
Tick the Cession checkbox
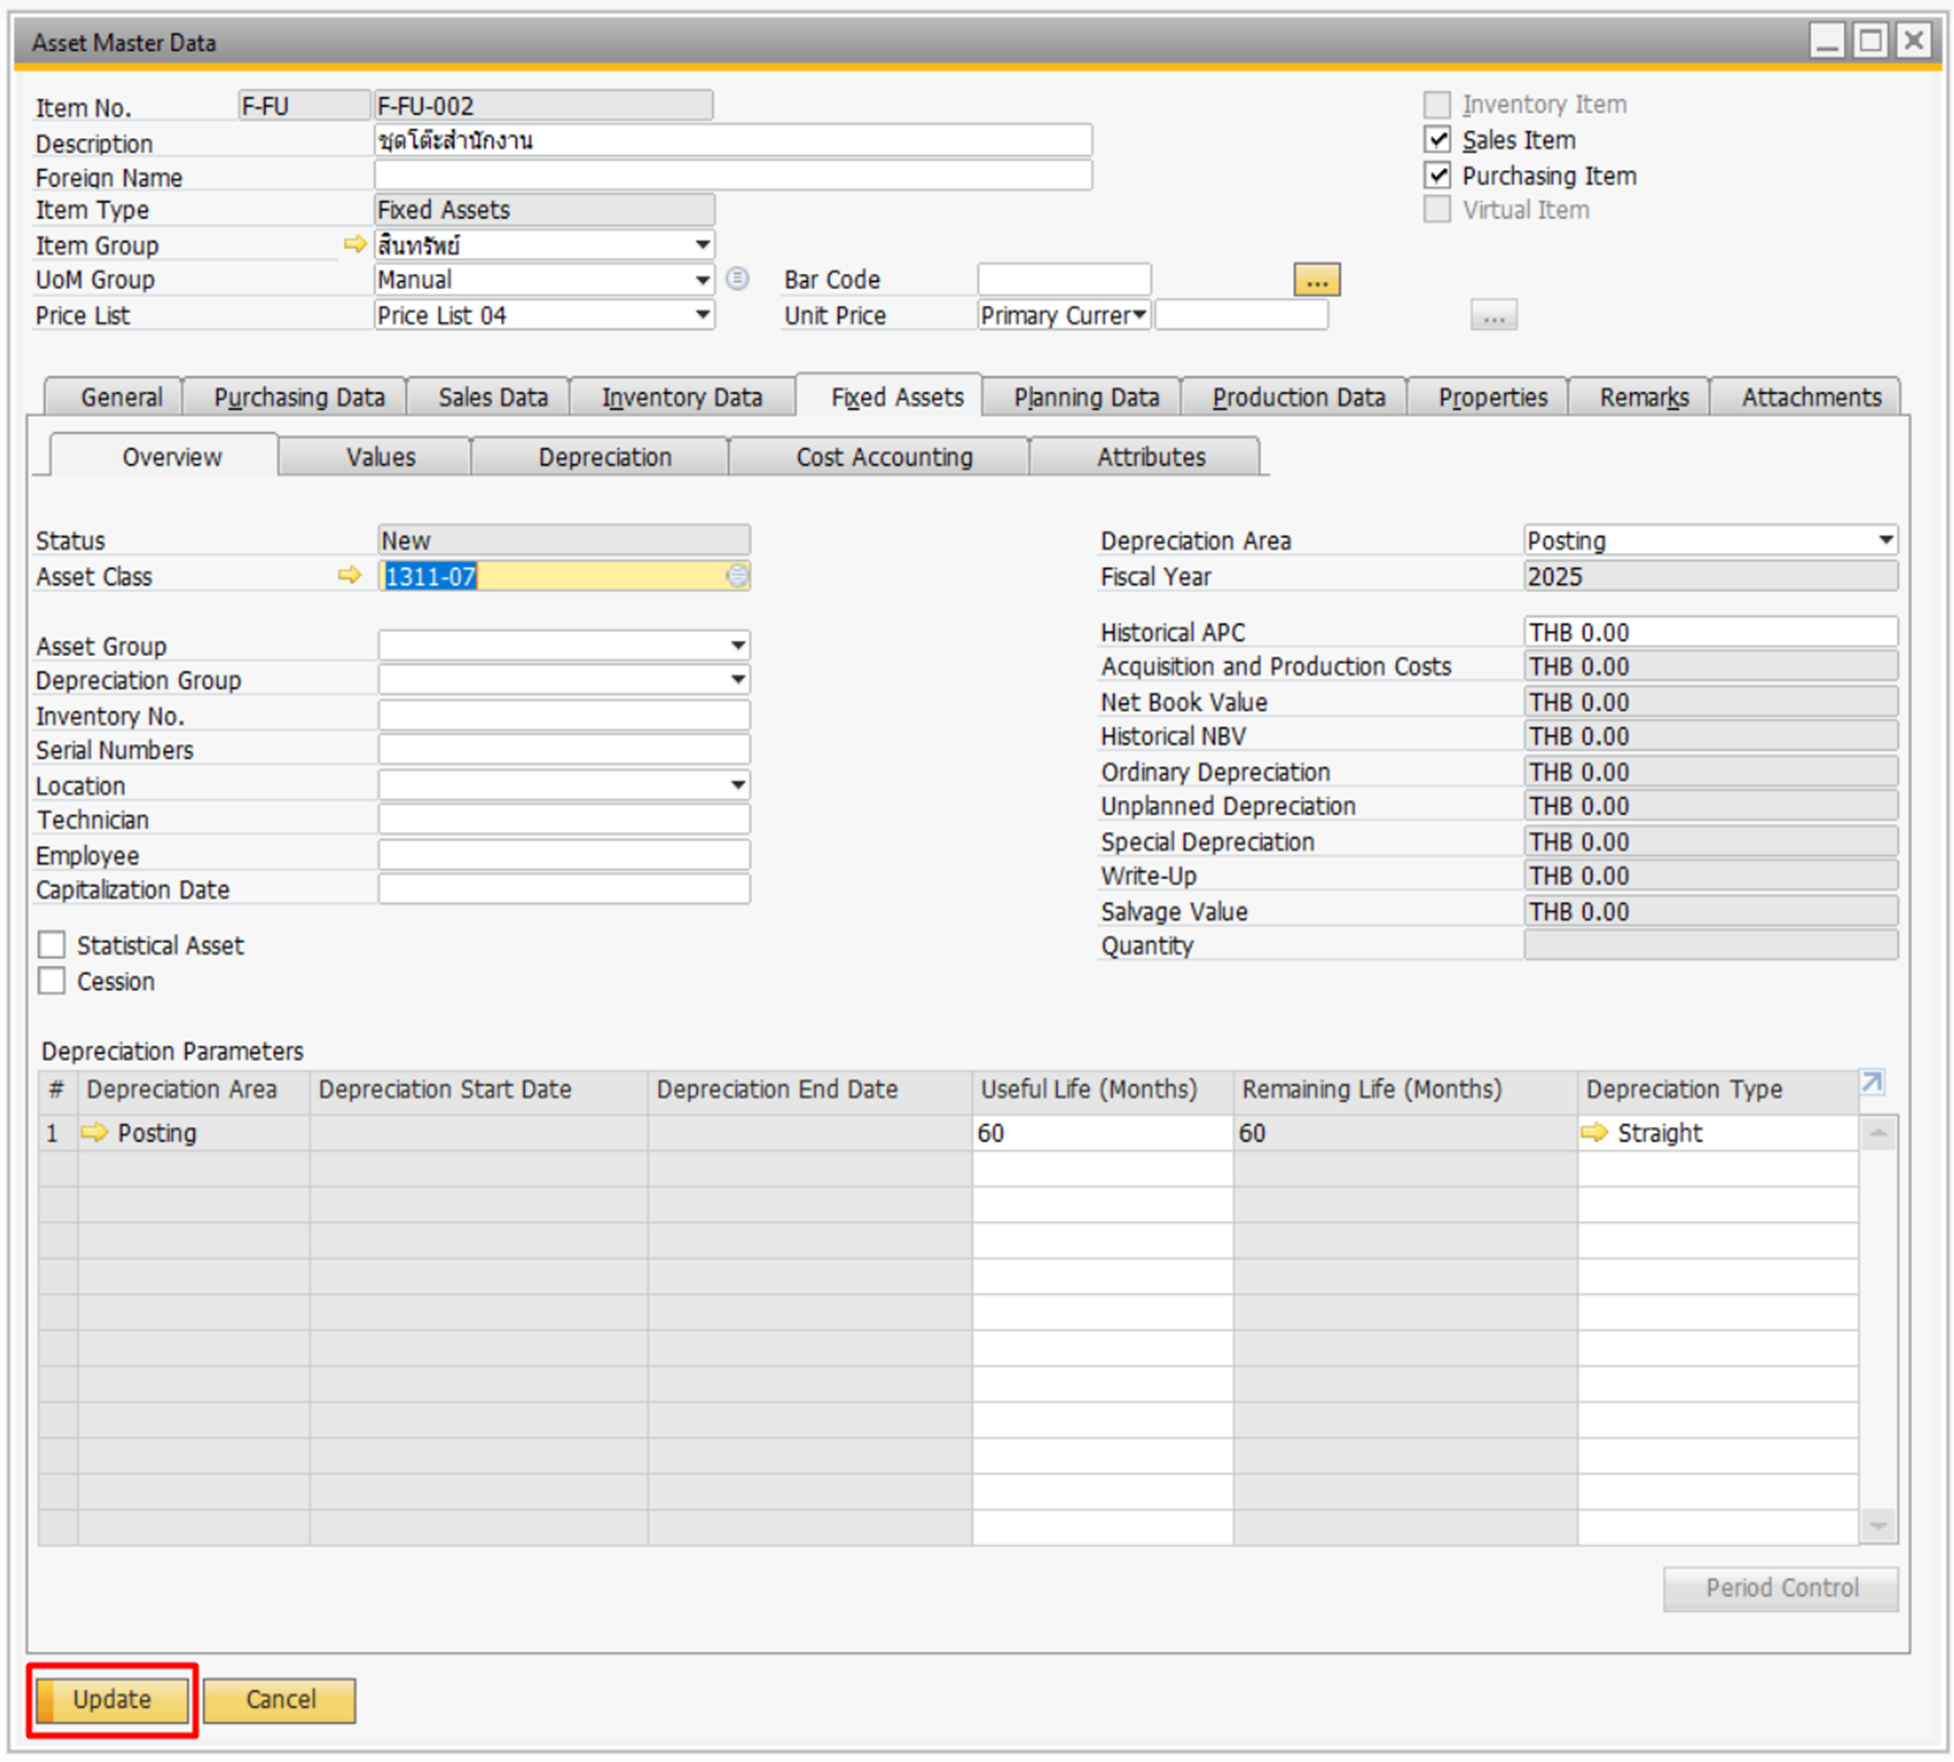52,981
